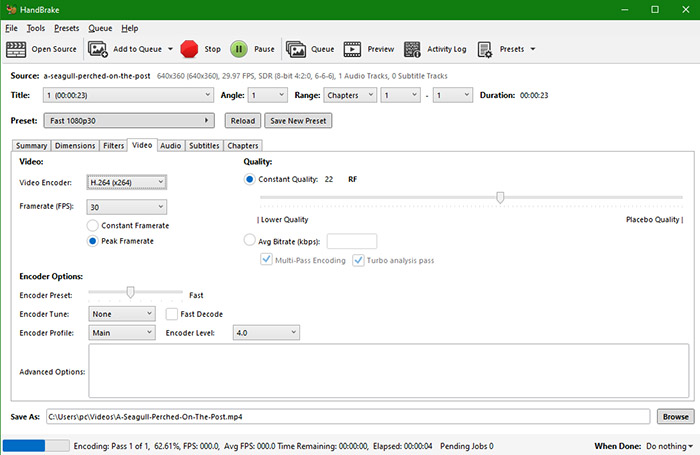This screenshot has height=455, width=700.
Task: Click the Lower Quality slider label
Action: pyautogui.click(x=284, y=220)
